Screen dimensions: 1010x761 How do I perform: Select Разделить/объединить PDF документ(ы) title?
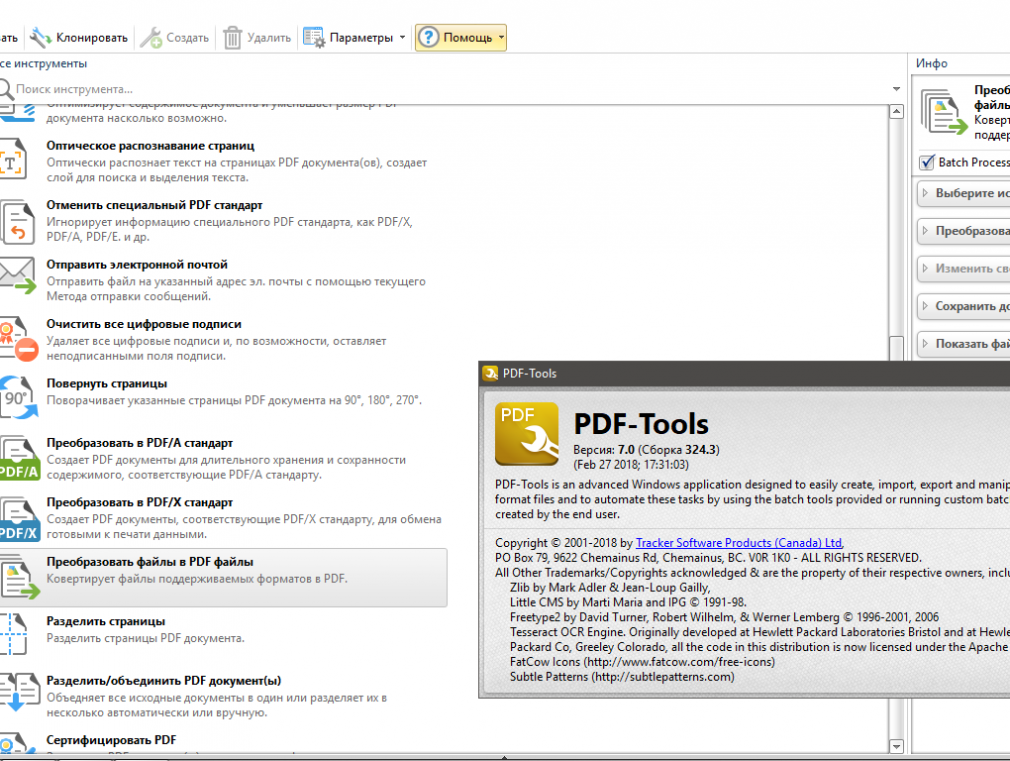[164, 680]
